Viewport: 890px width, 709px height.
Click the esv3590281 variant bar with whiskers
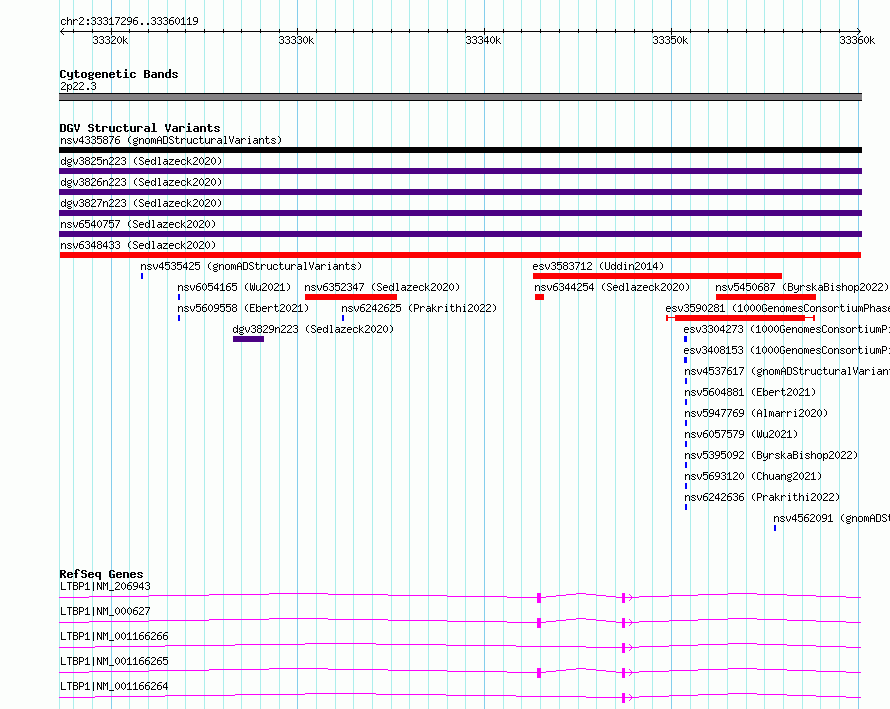coord(740,318)
